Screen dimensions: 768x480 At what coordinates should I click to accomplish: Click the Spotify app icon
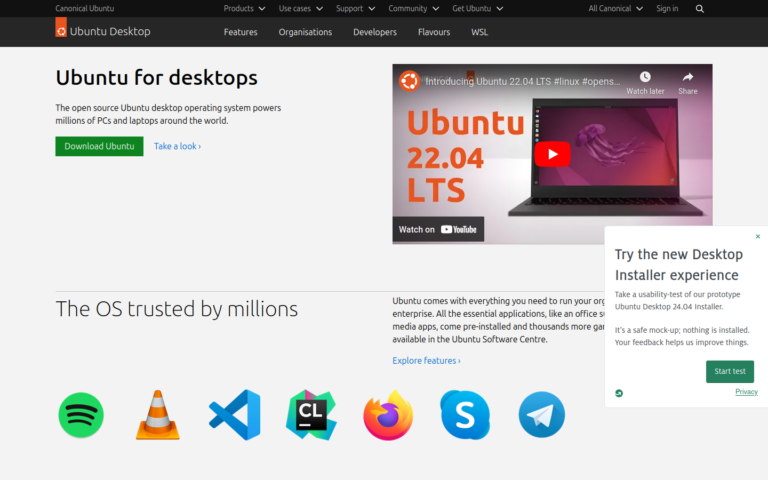[81, 415]
